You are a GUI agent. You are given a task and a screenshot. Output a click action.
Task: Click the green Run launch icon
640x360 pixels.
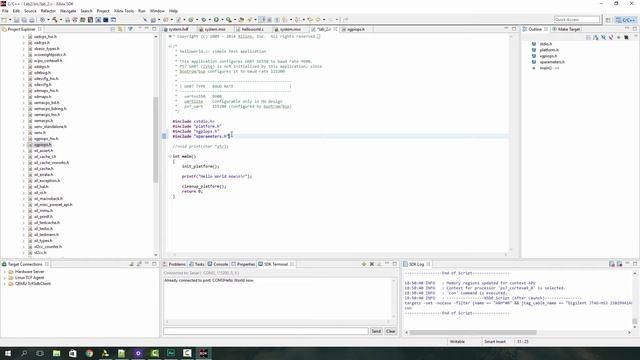click(x=216, y=20)
